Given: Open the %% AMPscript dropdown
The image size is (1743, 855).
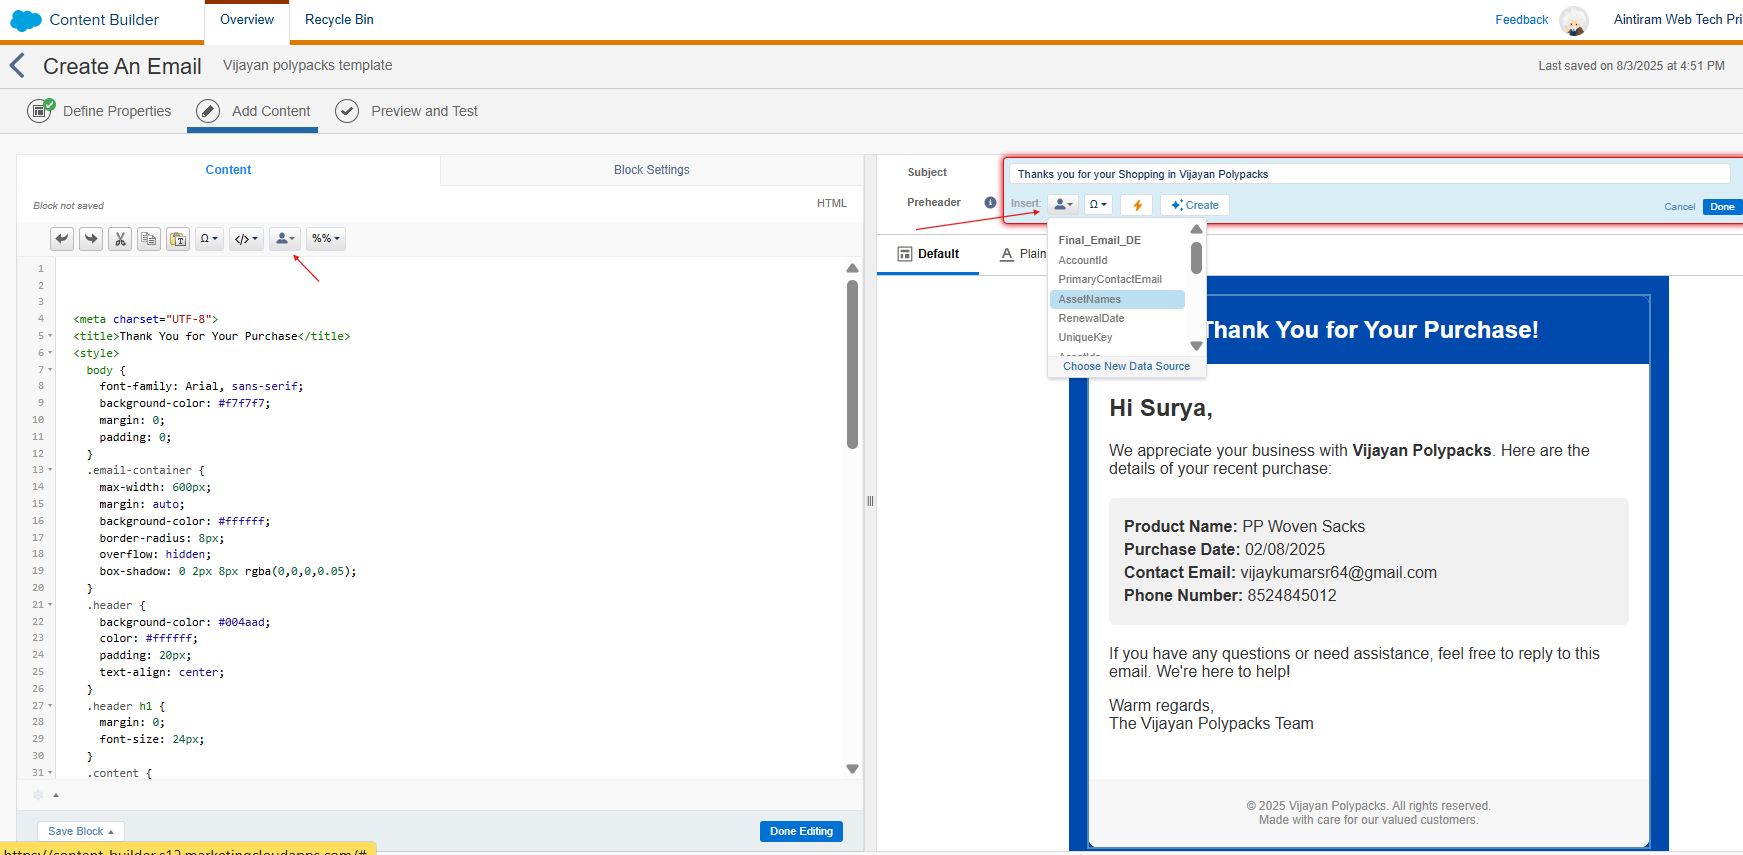Looking at the screenshot, I should click(x=325, y=239).
